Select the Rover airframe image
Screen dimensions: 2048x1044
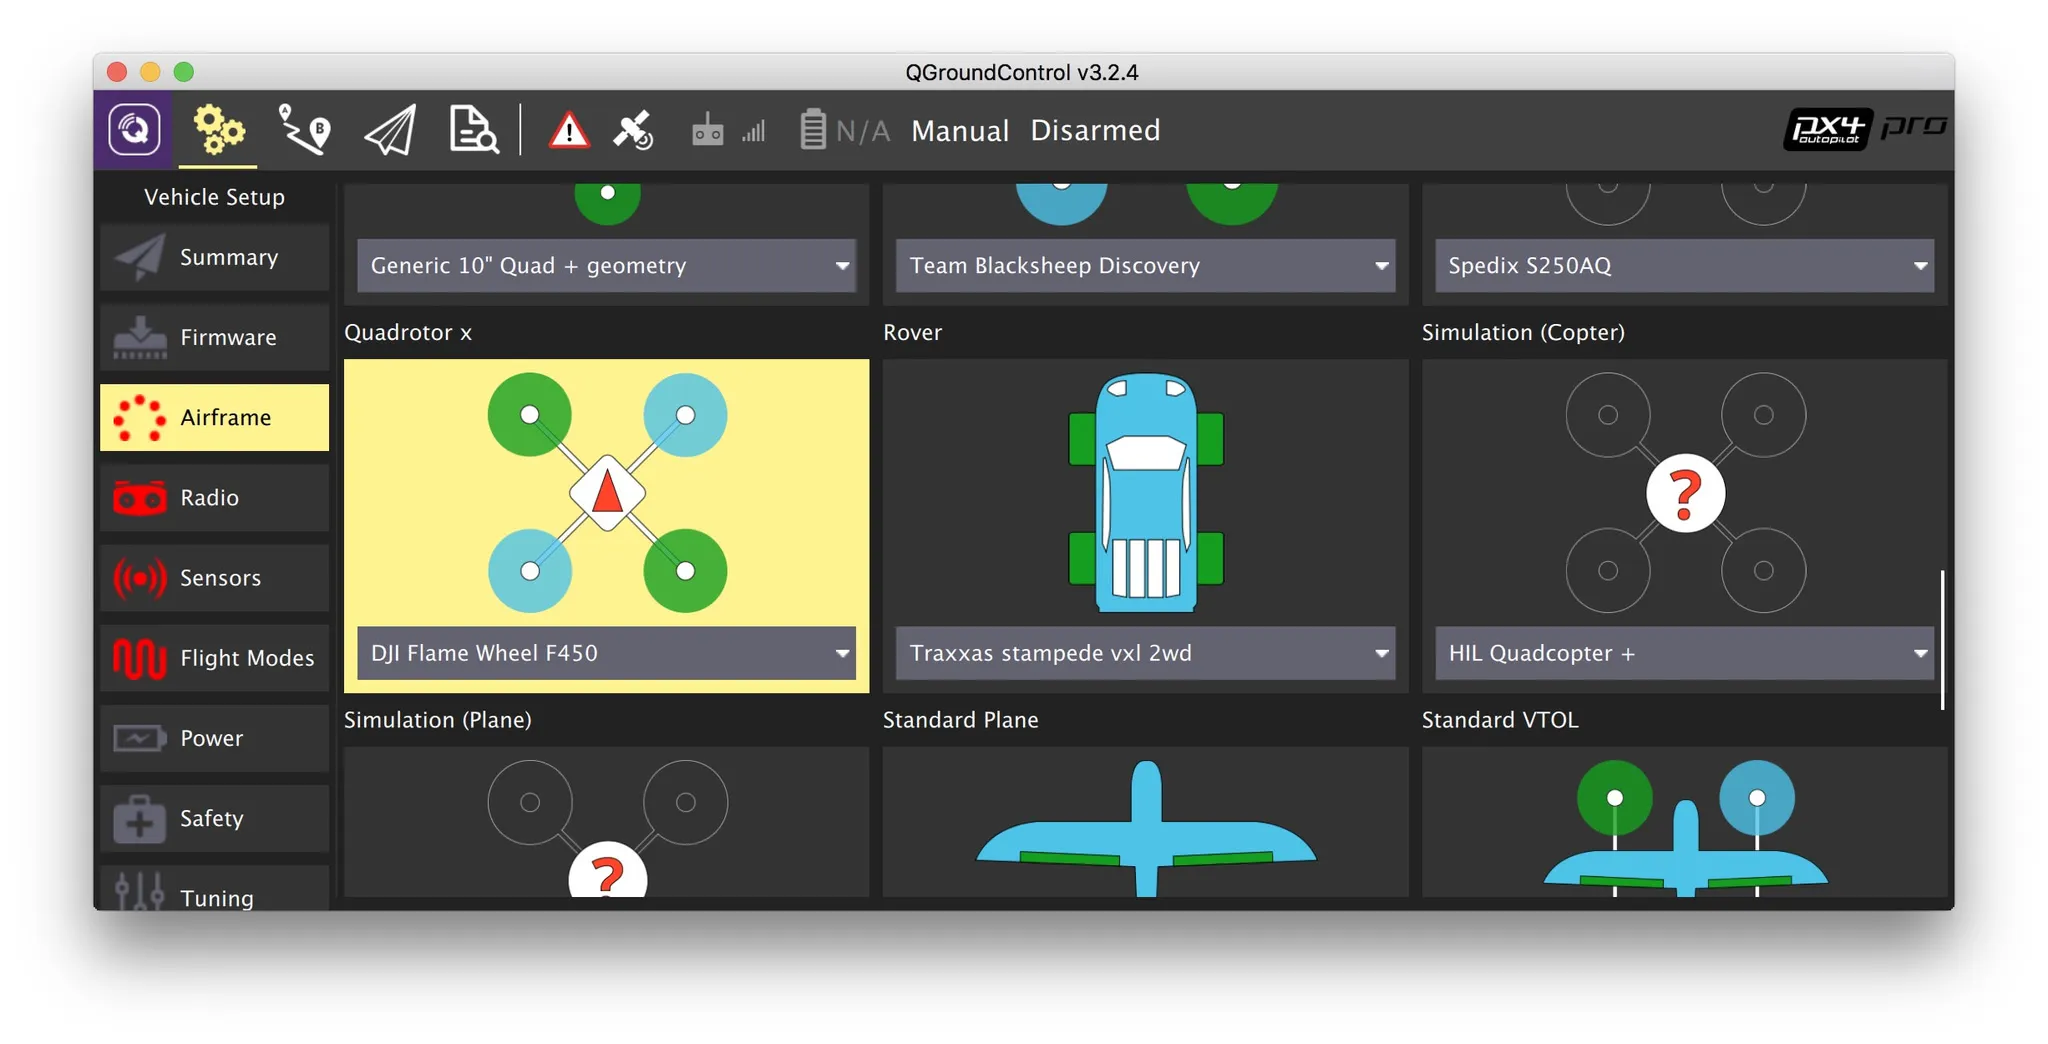click(1145, 492)
